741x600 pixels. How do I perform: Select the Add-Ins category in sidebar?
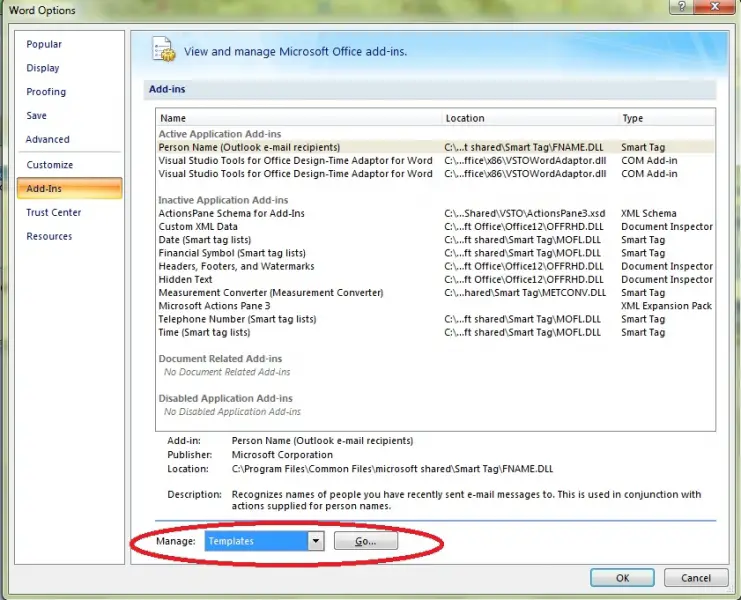tap(69, 188)
